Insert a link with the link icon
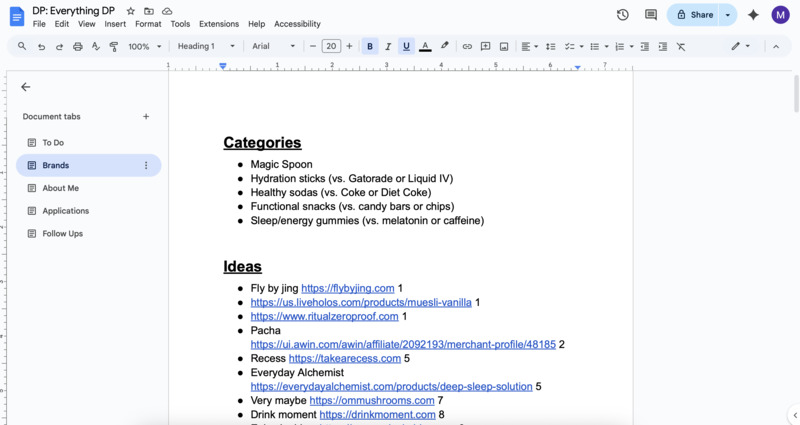The height and width of the screenshot is (425, 800). coord(467,46)
